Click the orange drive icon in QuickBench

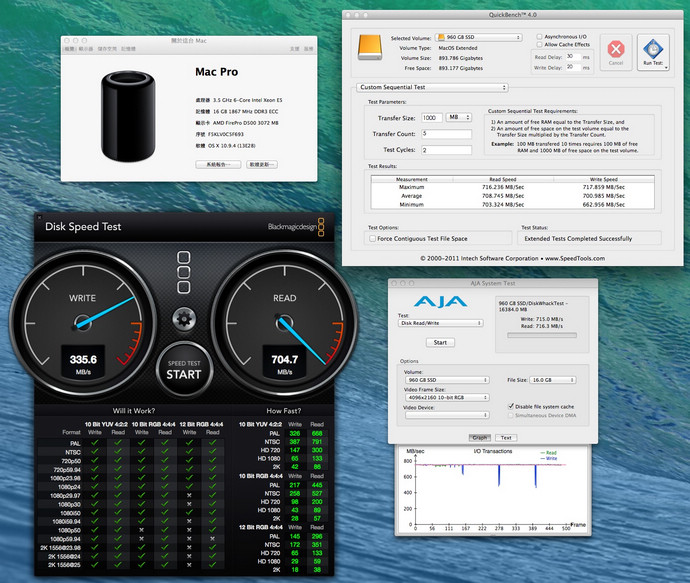click(x=370, y=48)
